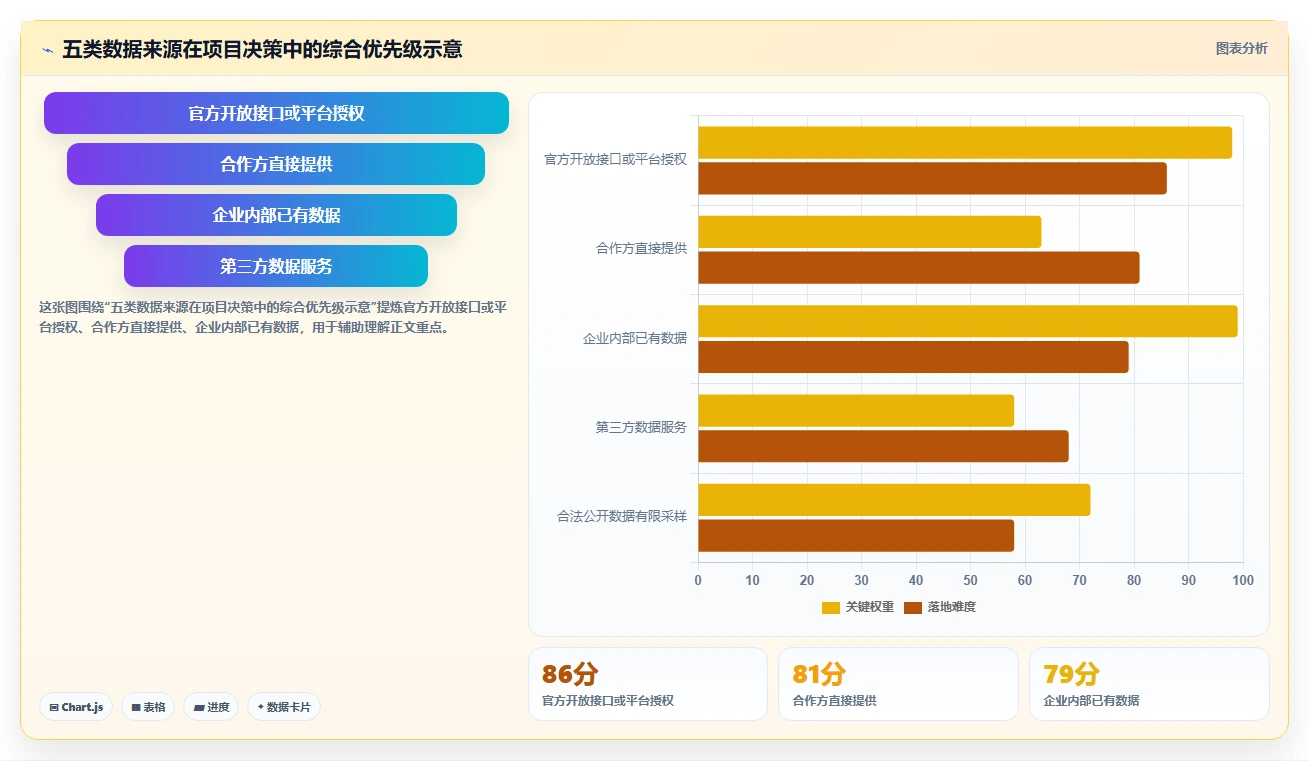Click the brown bar for 官方开放接口或平台授权
This screenshot has width=1309, height=761.
(x=932, y=179)
